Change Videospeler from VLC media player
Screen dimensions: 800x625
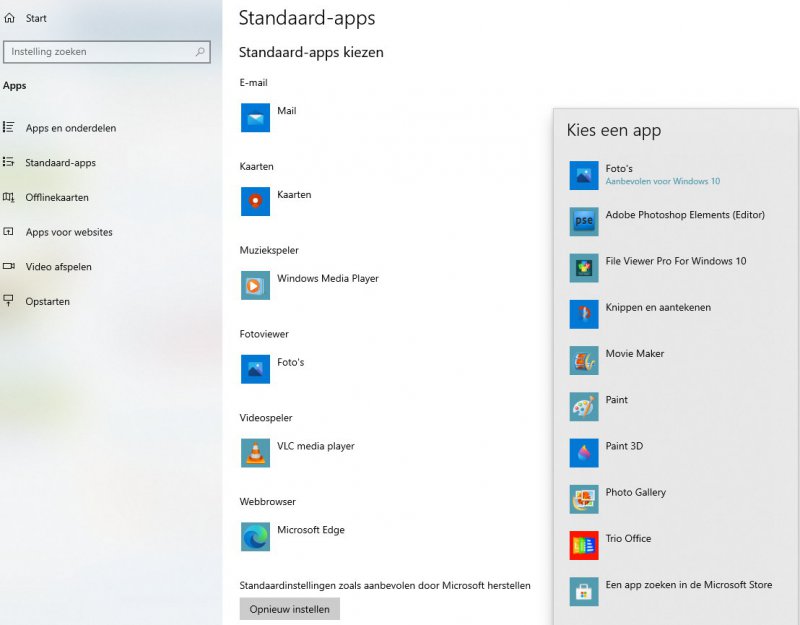click(315, 445)
